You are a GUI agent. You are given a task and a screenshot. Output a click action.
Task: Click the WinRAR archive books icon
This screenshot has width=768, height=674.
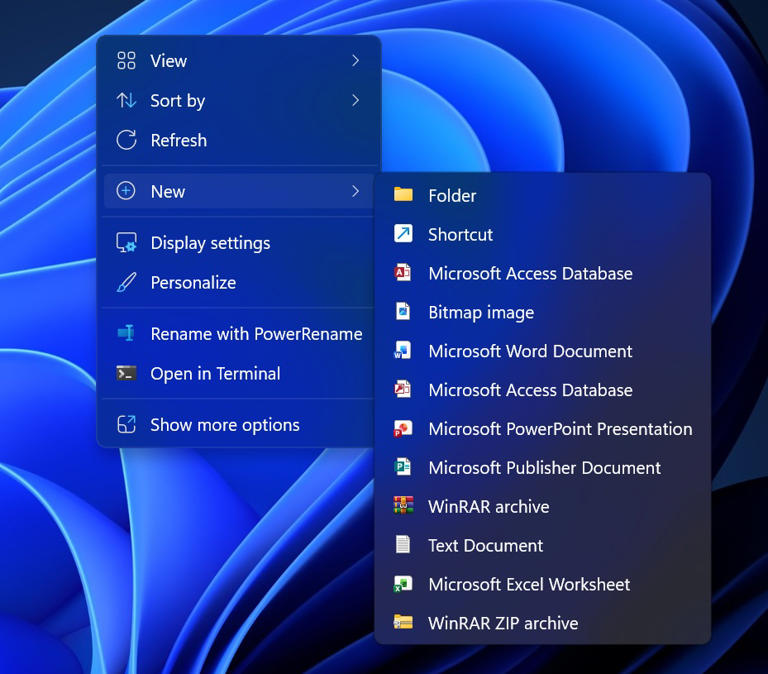(x=403, y=506)
